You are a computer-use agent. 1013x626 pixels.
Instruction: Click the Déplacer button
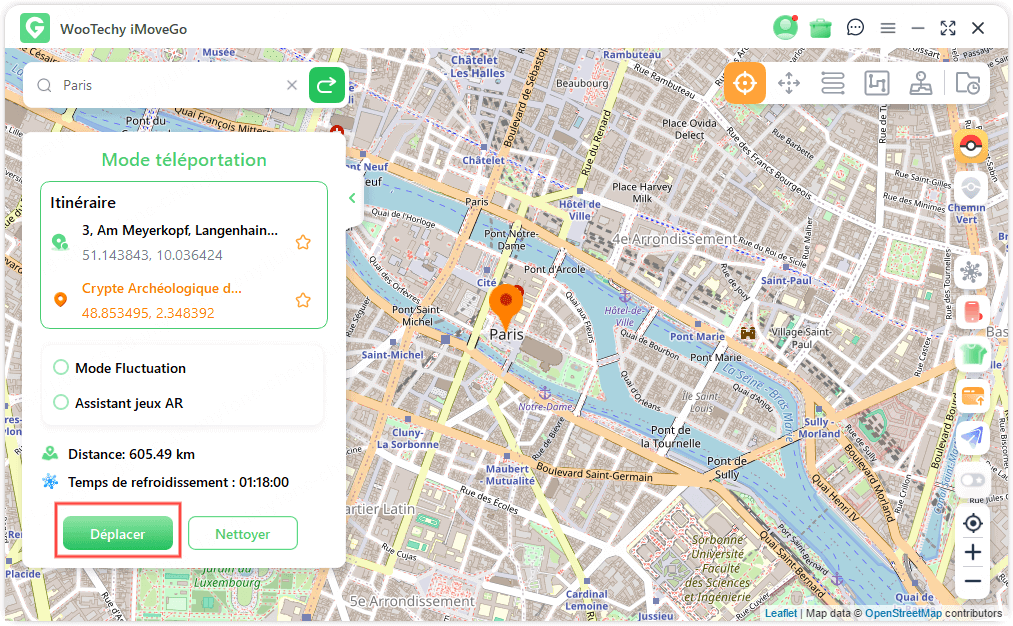click(118, 534)
